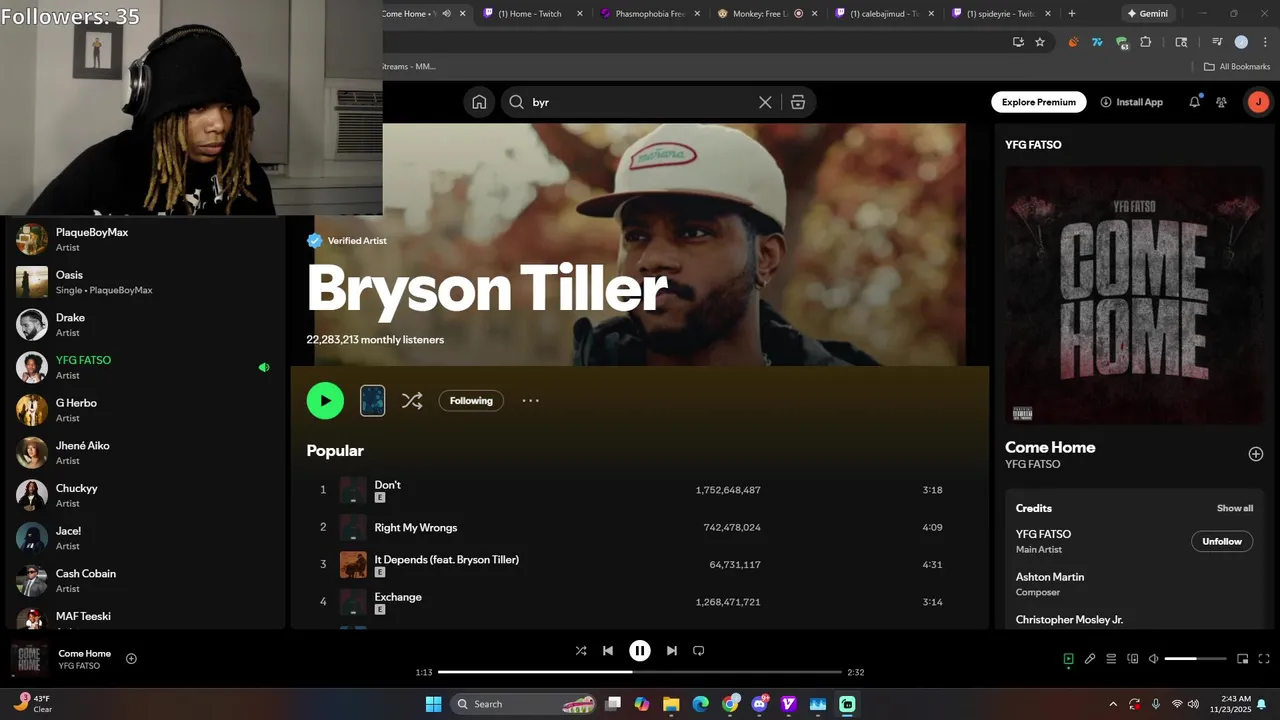Open a new browser tab
The width and height of the screenshot is (1280, 720).
(1072, 14)
